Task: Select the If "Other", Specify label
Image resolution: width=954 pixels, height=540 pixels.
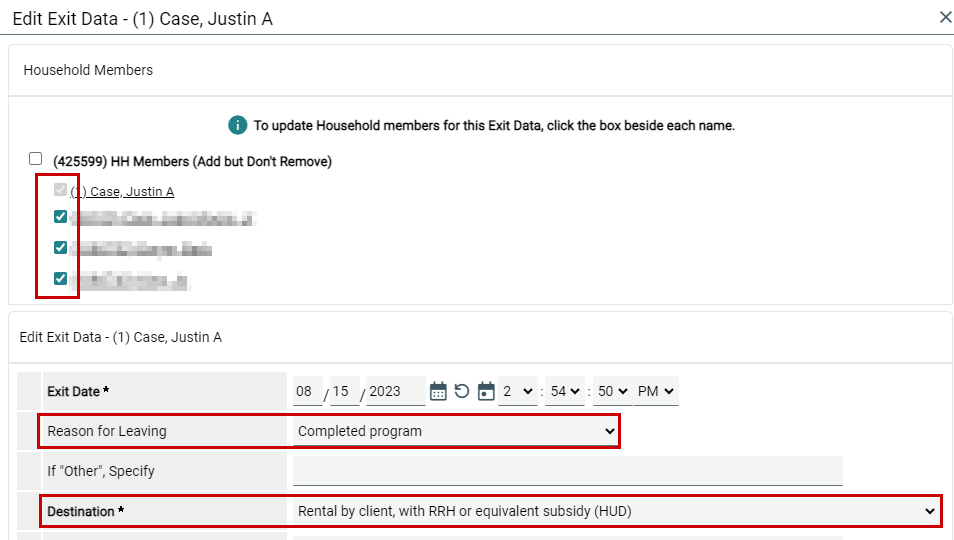Action: (x=101, y=471)
